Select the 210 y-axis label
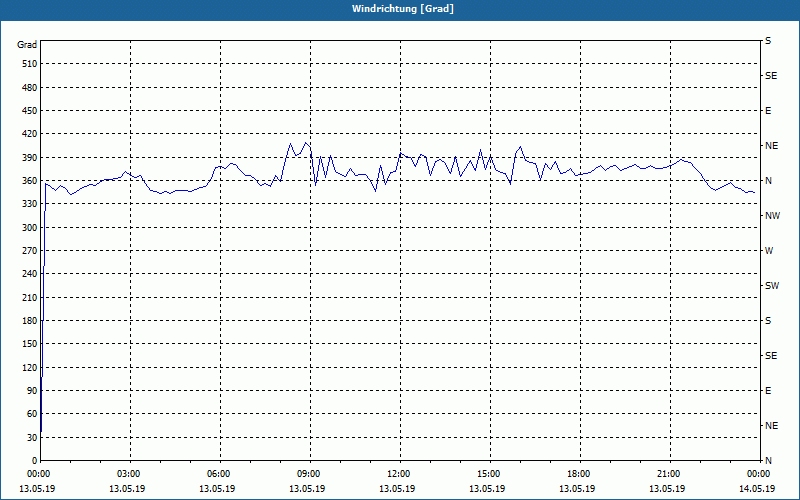Screen dimensions: 800x500 coord(30,297)
